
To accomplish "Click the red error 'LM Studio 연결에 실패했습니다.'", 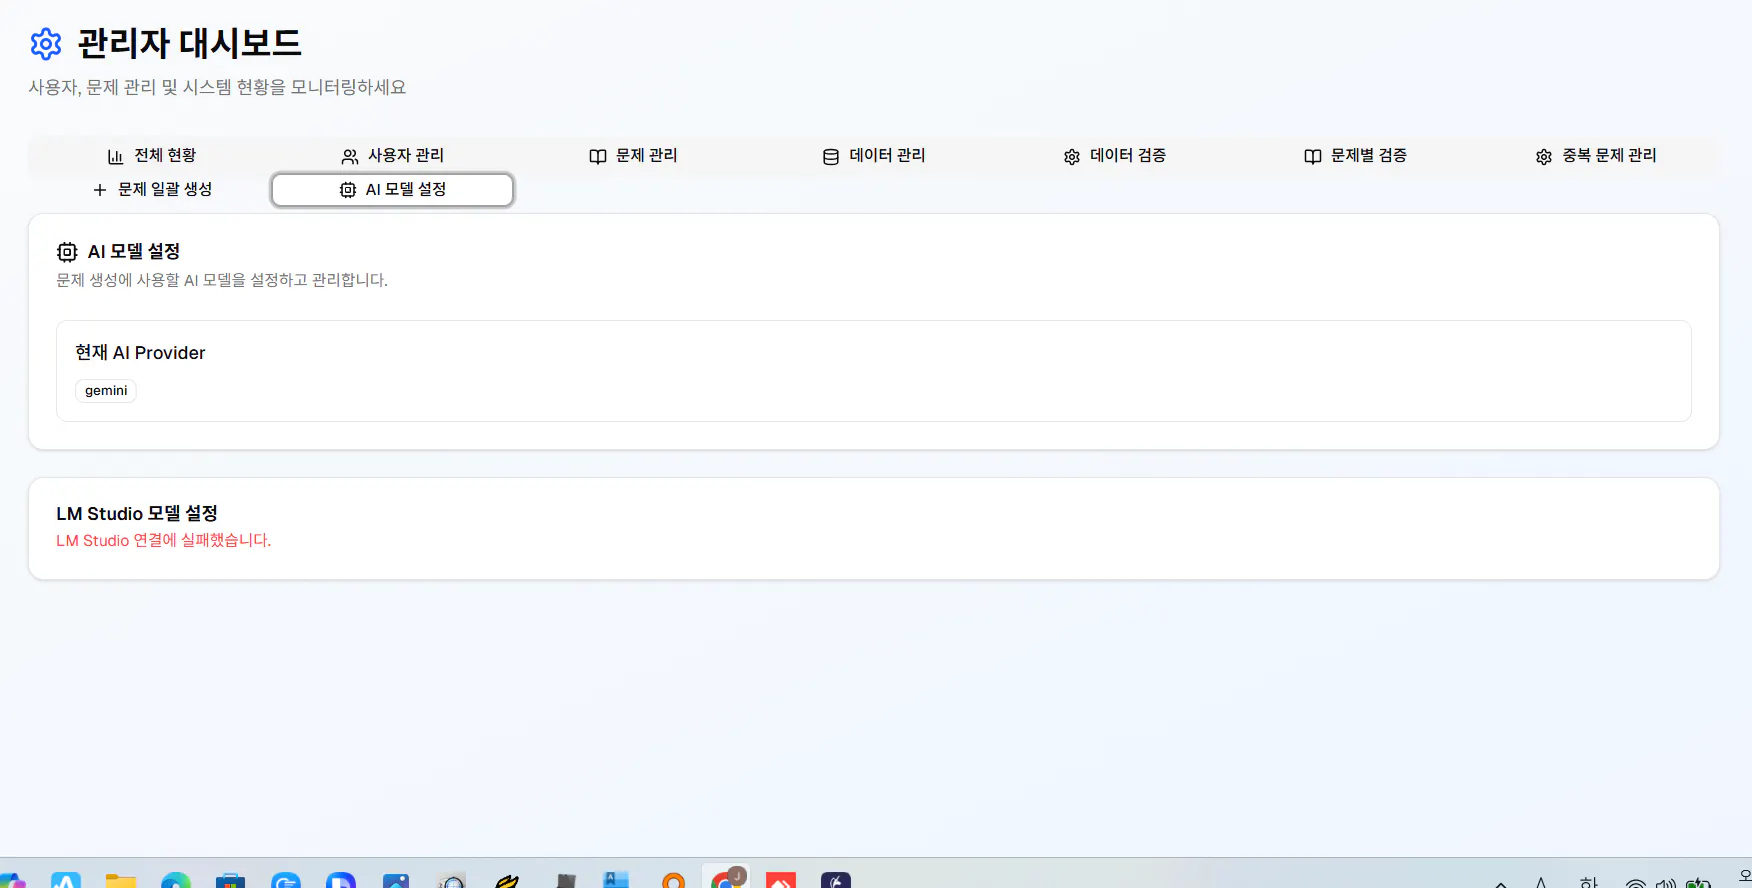I will pos(164,540).
